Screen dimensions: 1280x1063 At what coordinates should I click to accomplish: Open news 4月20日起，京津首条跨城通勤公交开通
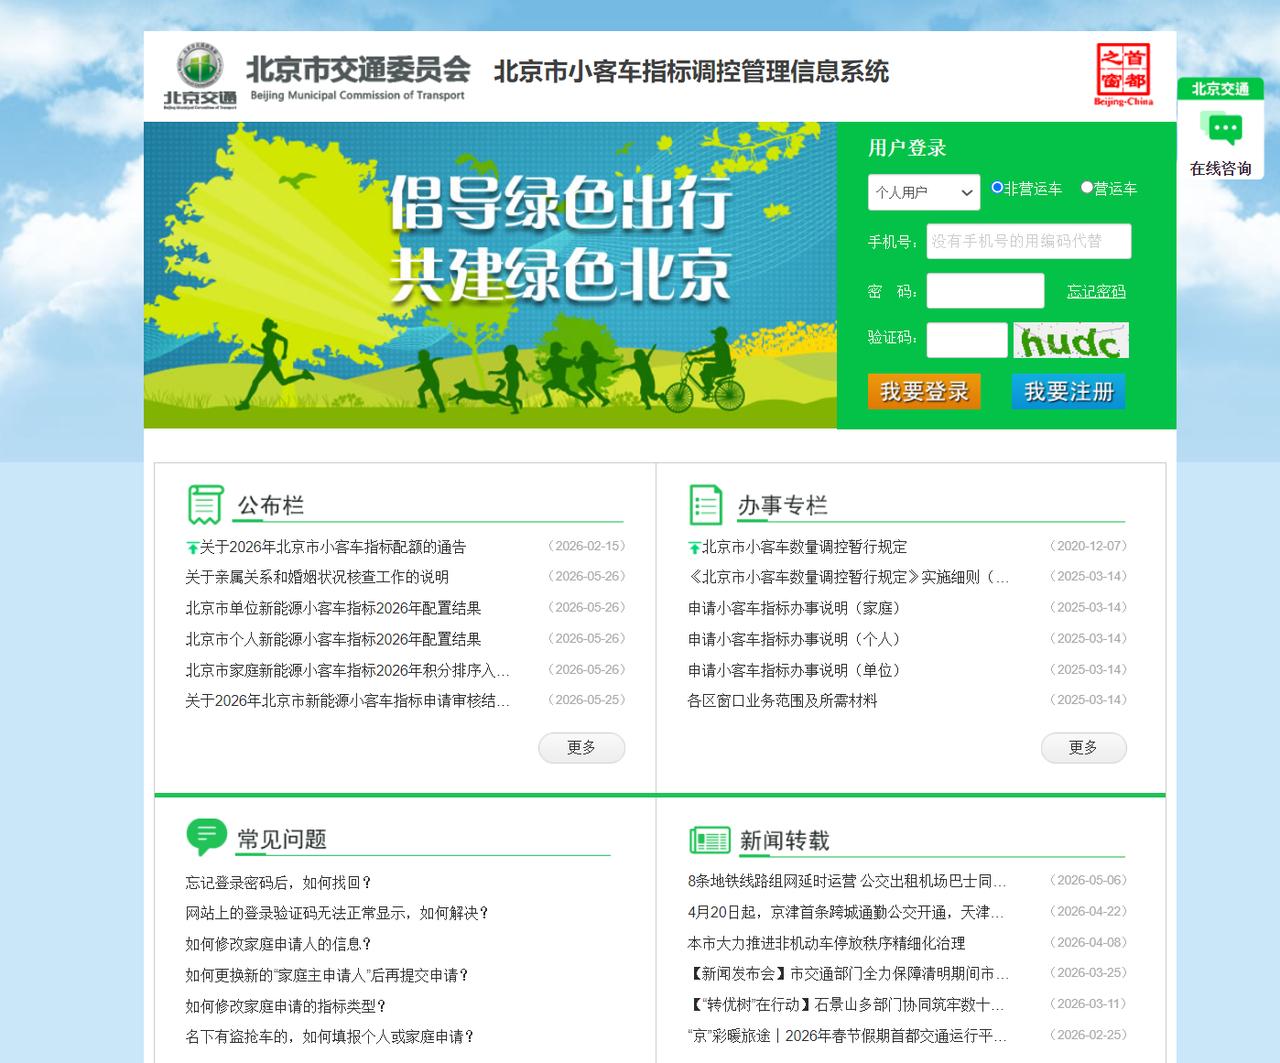846,912
